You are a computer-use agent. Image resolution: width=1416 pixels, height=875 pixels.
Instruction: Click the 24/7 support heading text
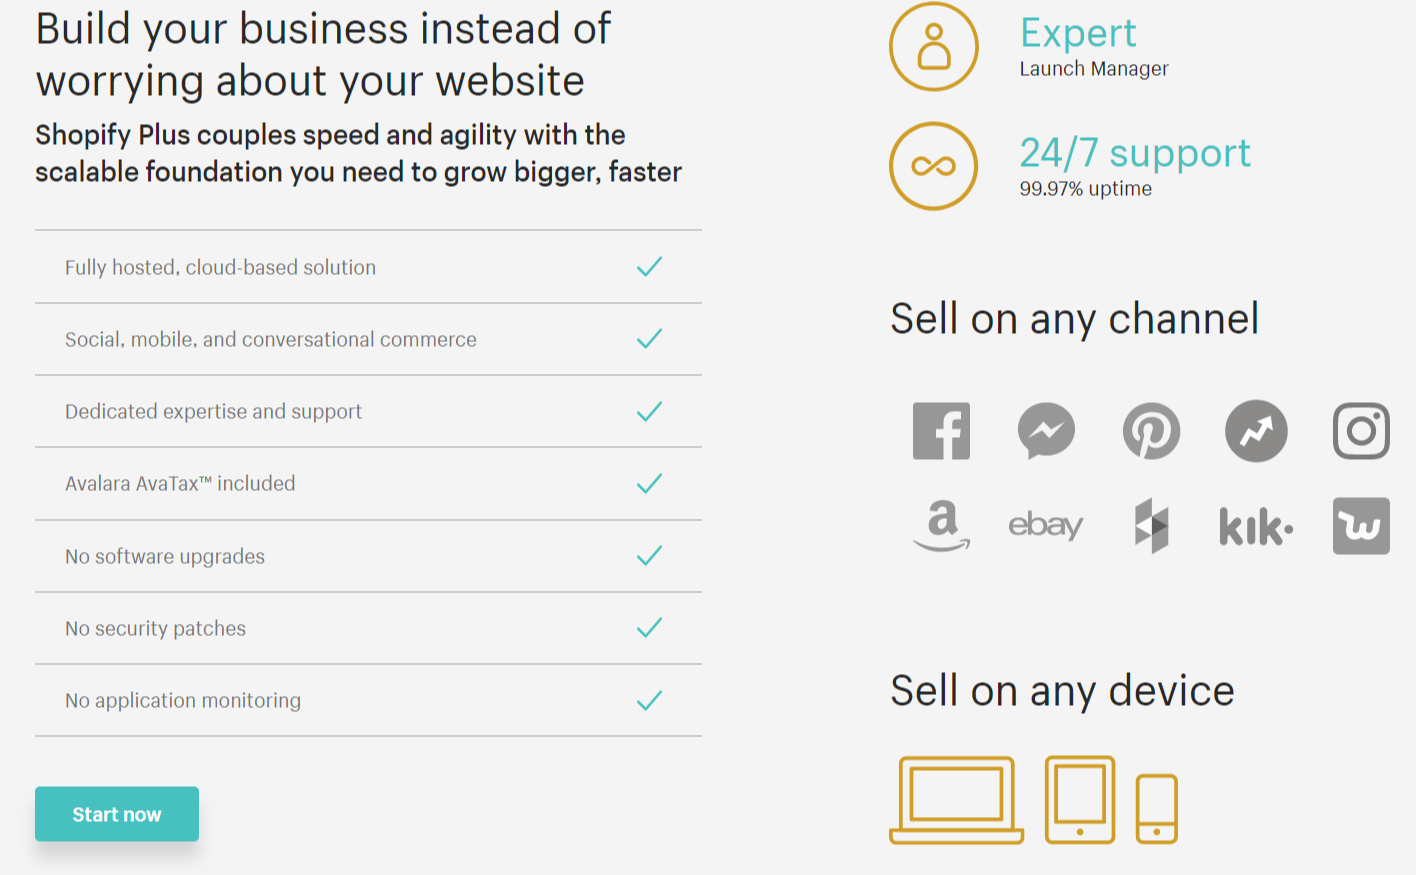[1135, 153]
